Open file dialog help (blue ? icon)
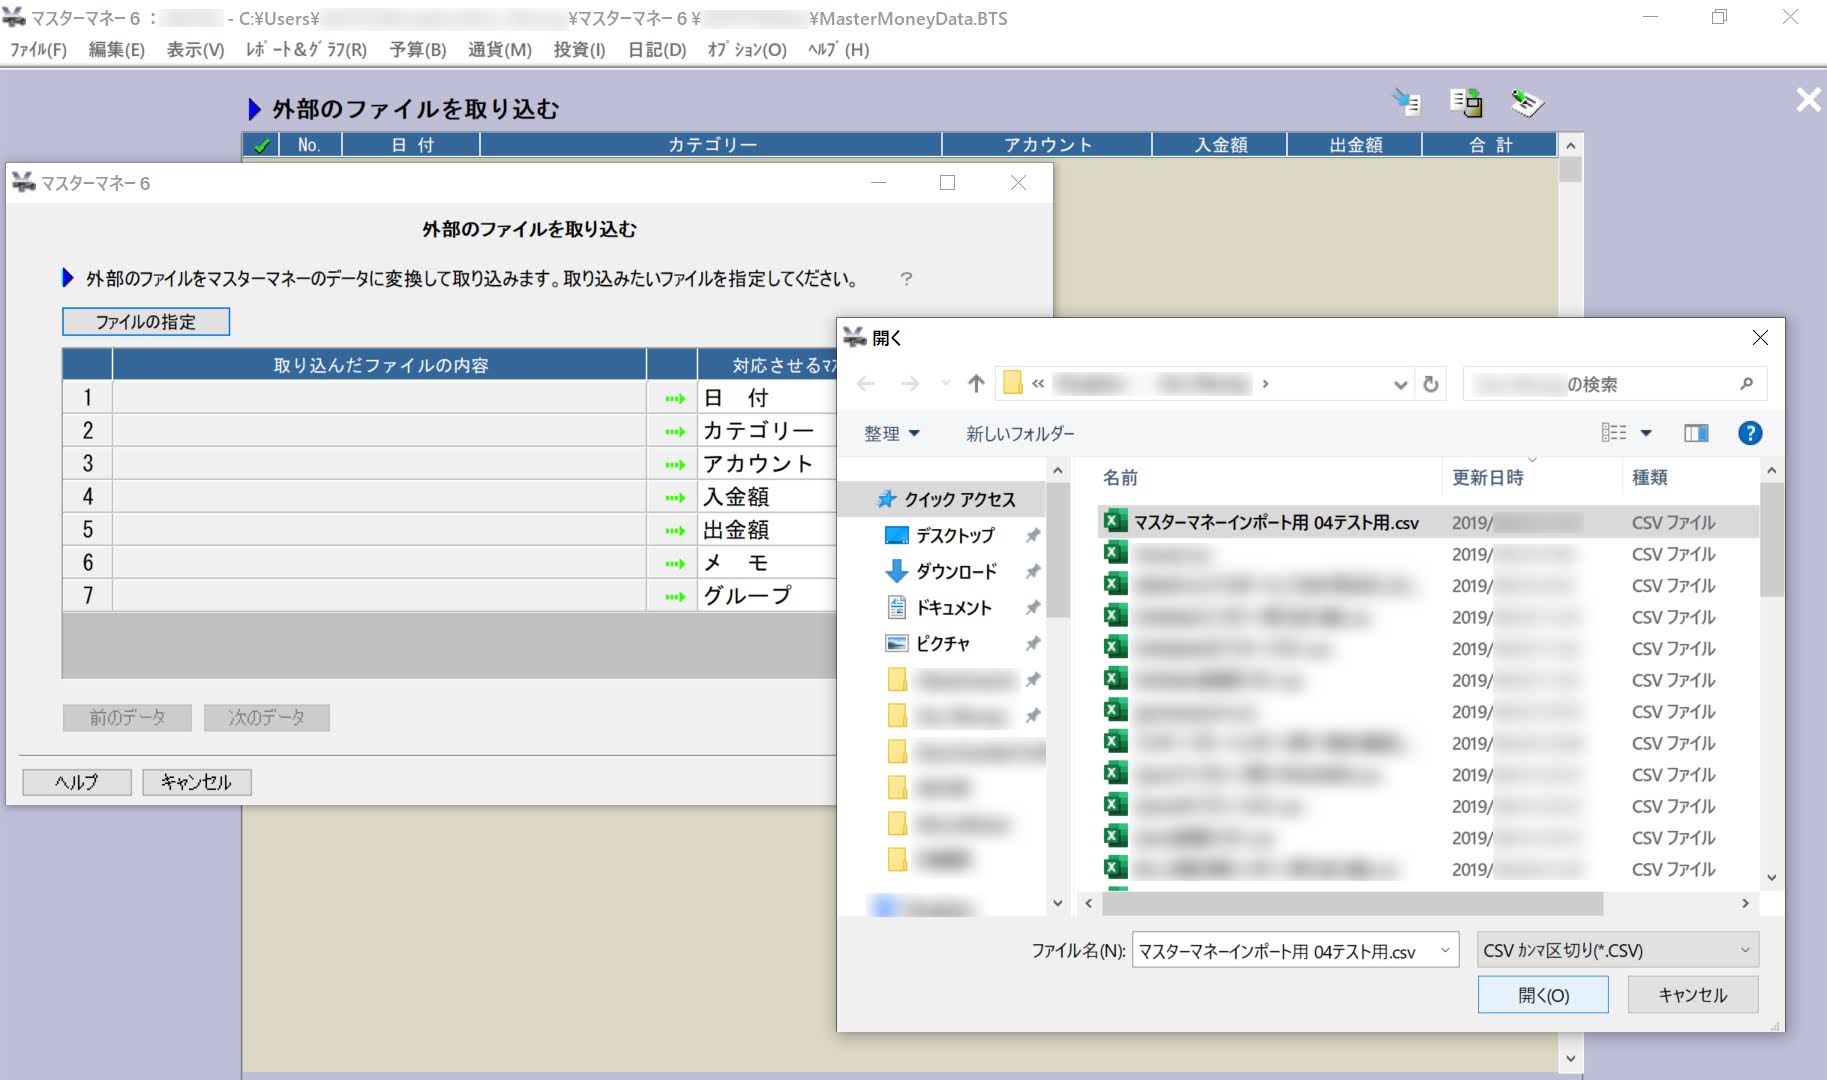Screen dimensions: 1827x1080 [x=1750, y=433]
